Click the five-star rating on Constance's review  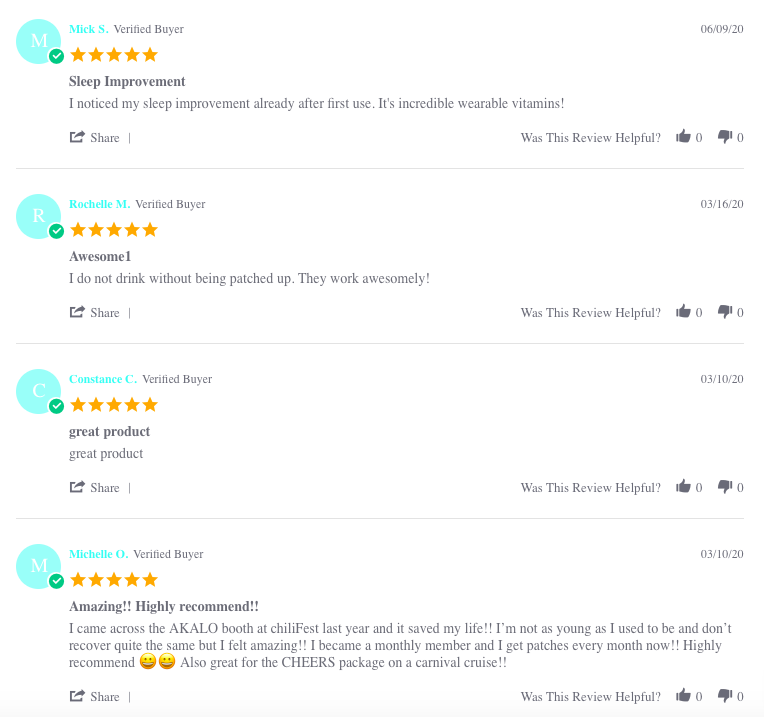point(113,405)
